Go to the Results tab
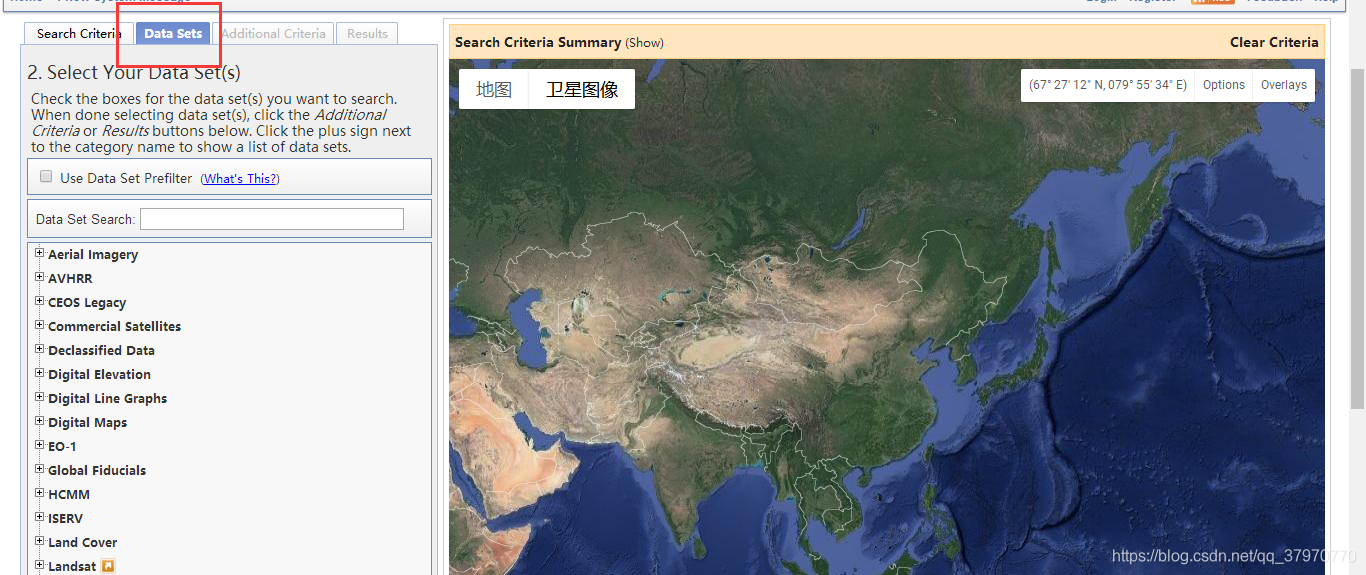The width and height of the screenshot is (1366, 575). tap(367, 33)
